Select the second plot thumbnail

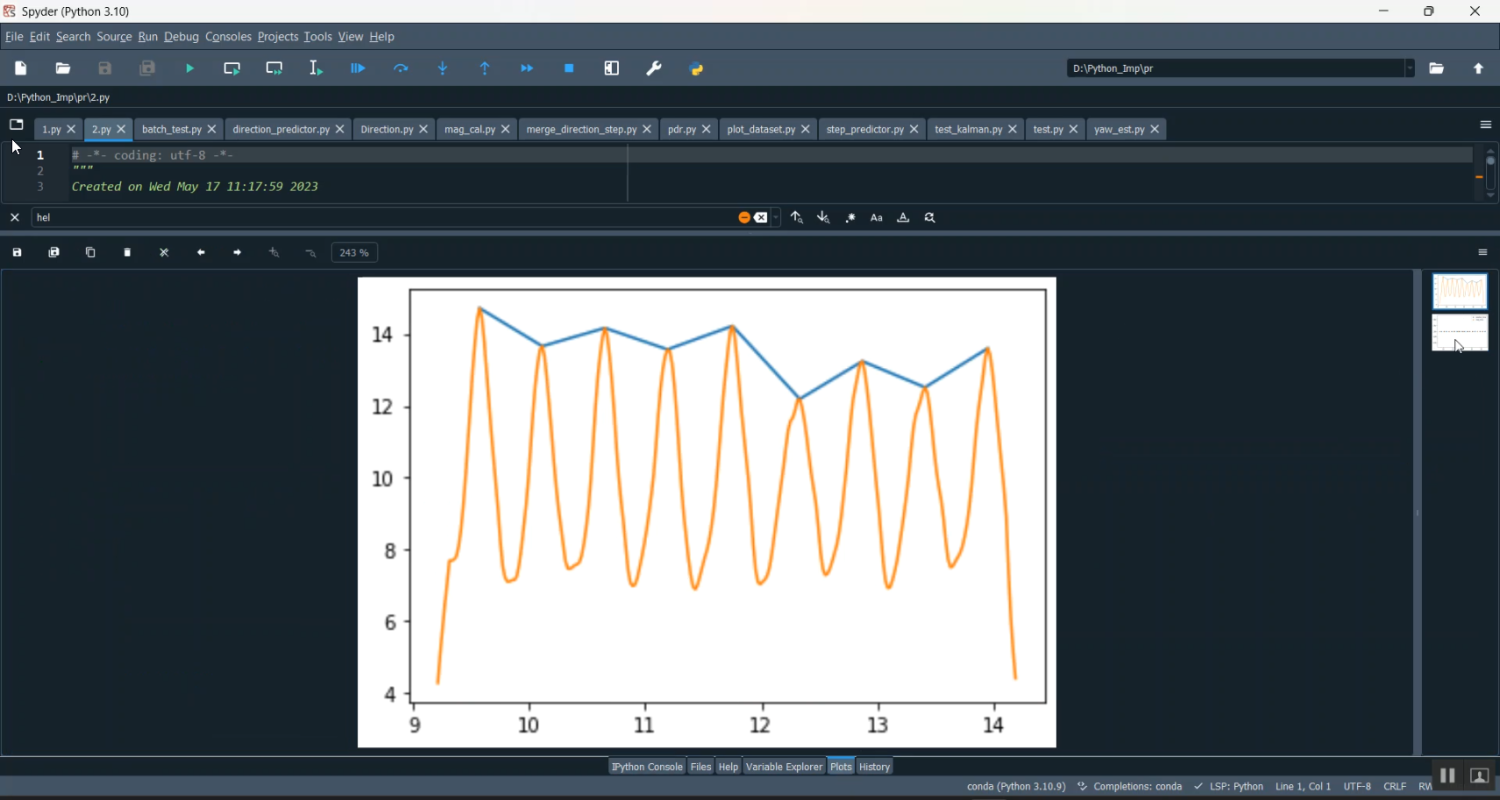pos(1459,333)
